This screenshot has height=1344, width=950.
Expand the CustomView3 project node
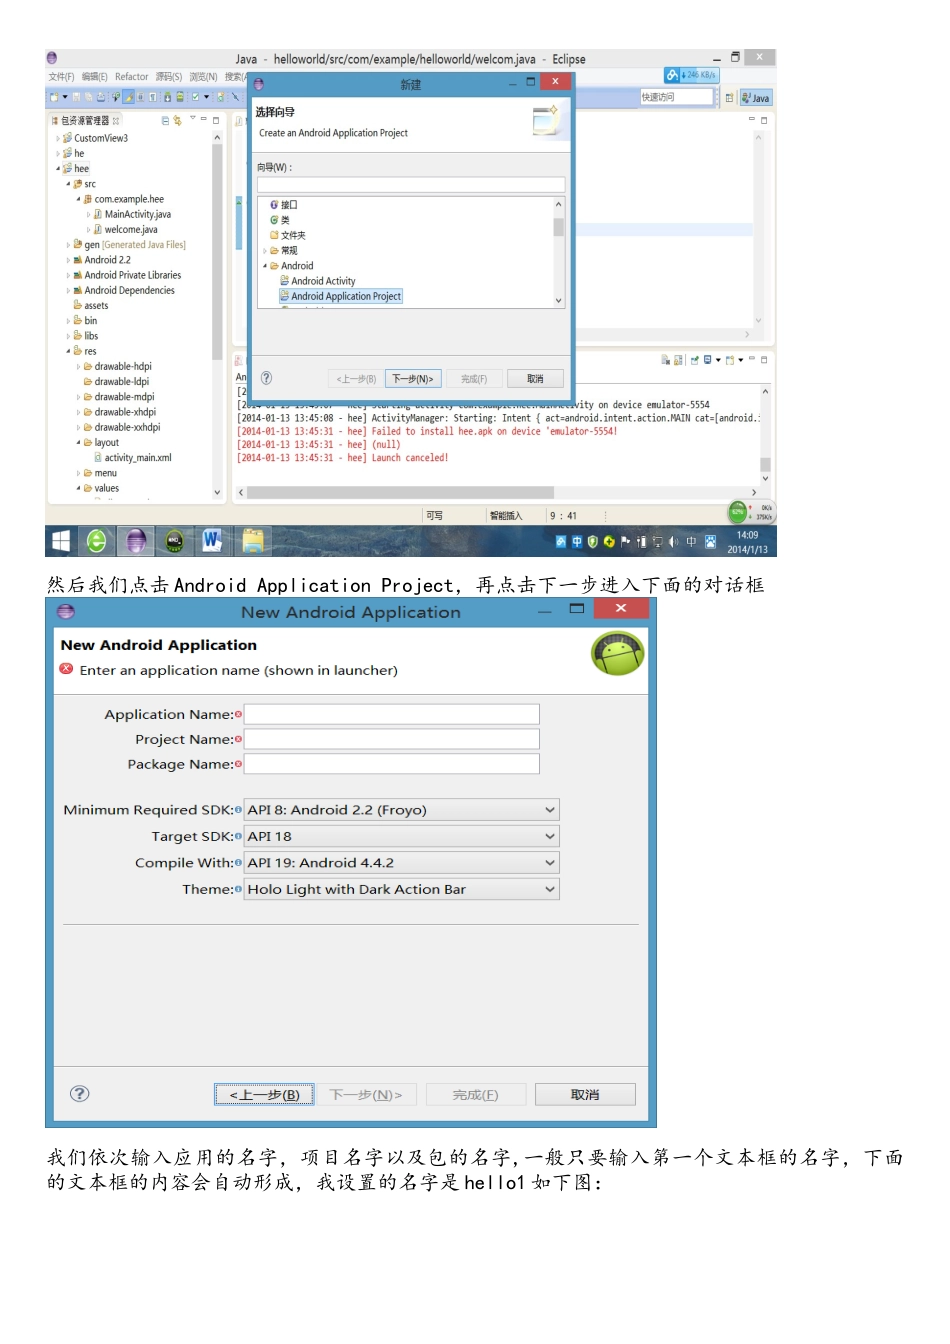tap(58, 138)
